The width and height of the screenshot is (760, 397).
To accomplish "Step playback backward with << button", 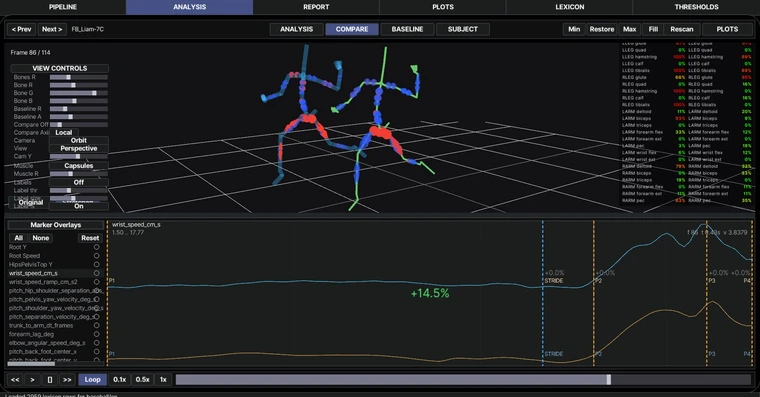I will point(15,380).
